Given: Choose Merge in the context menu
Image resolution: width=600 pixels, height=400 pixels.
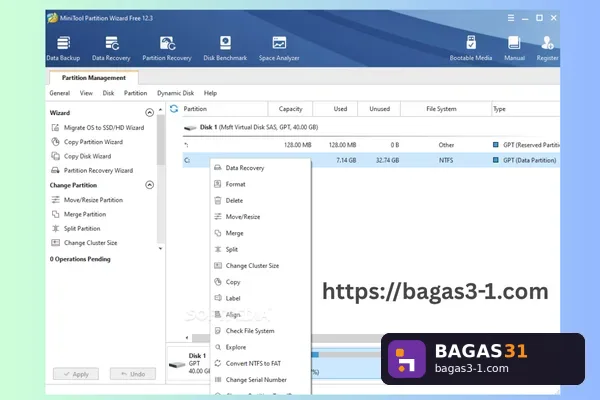Looking at the screenshot, I should pyautogui.click(x=260, y=233).
